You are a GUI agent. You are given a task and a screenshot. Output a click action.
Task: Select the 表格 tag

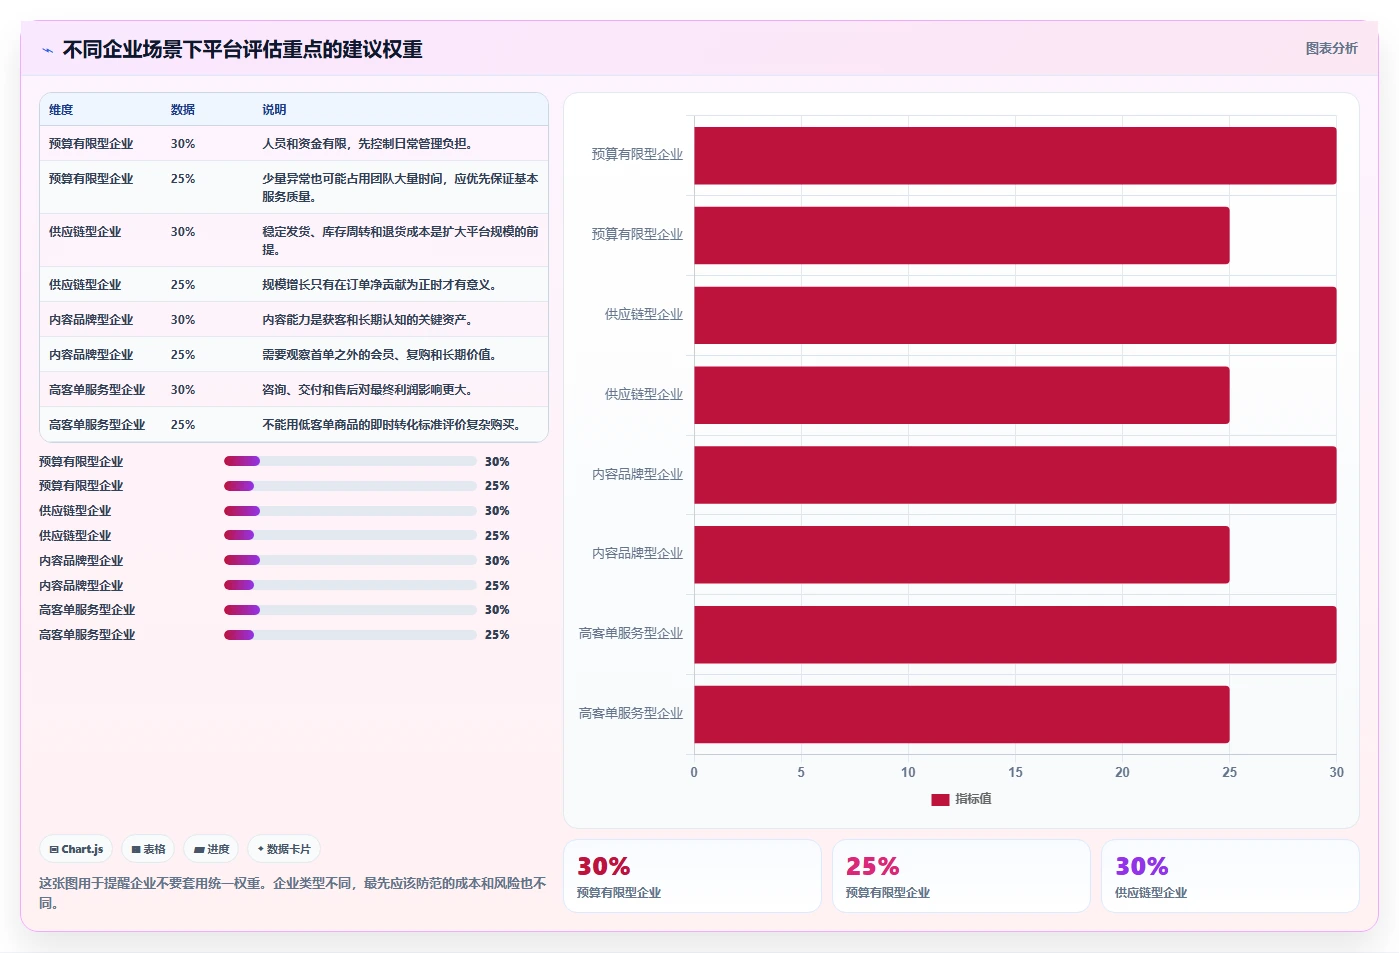148,849
